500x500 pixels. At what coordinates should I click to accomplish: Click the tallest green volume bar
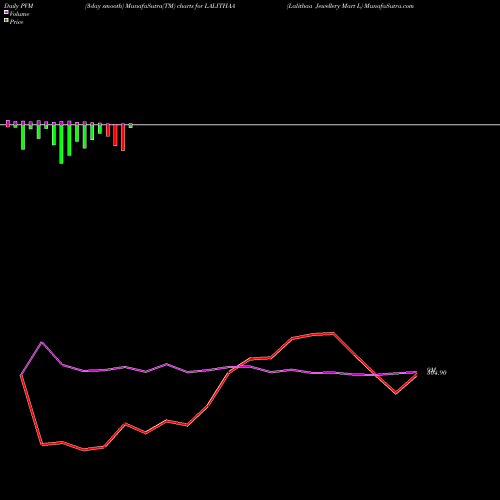pos(61,143)
